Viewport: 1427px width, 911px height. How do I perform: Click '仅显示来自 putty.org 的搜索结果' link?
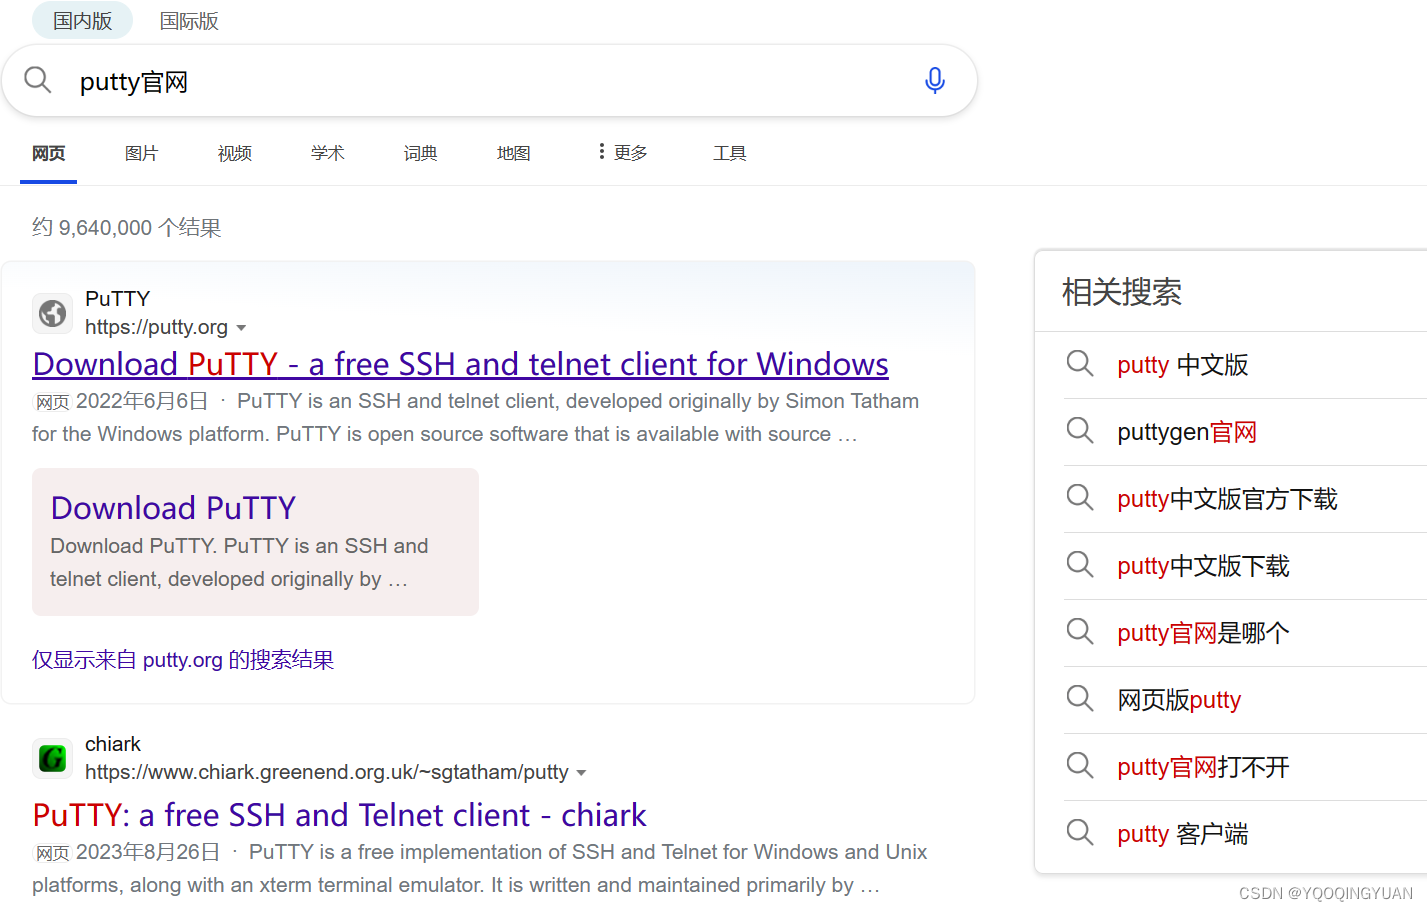[183, 660]
